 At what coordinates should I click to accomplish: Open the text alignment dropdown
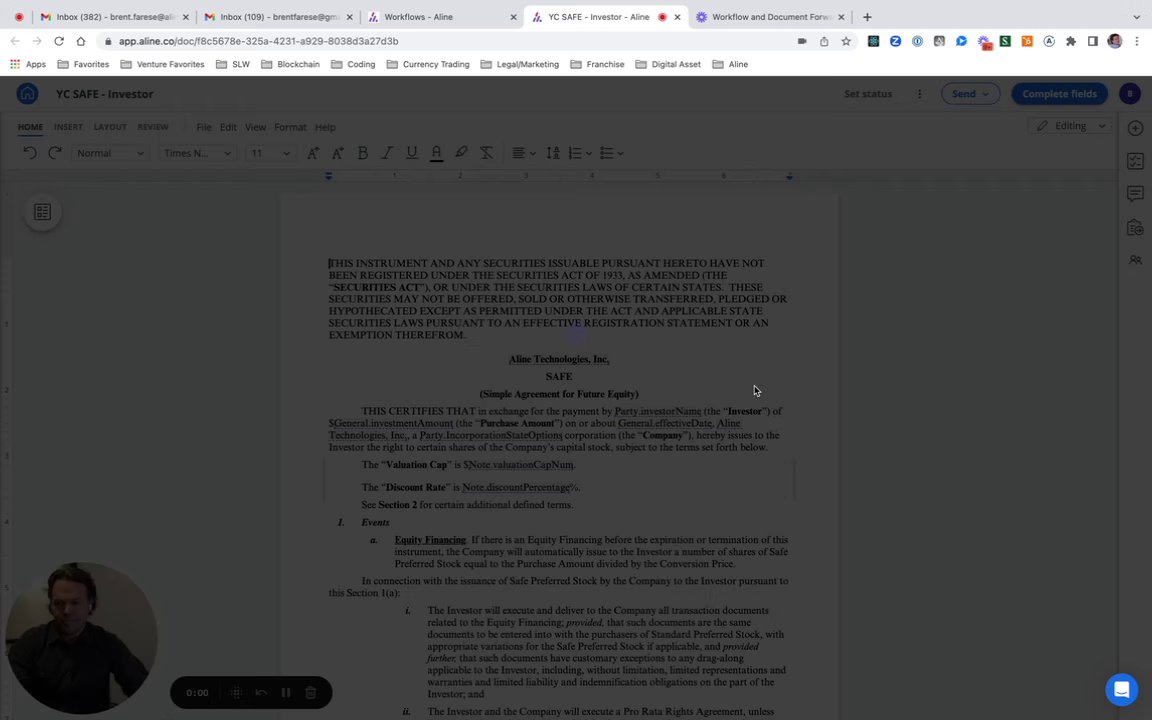point(524,153)
